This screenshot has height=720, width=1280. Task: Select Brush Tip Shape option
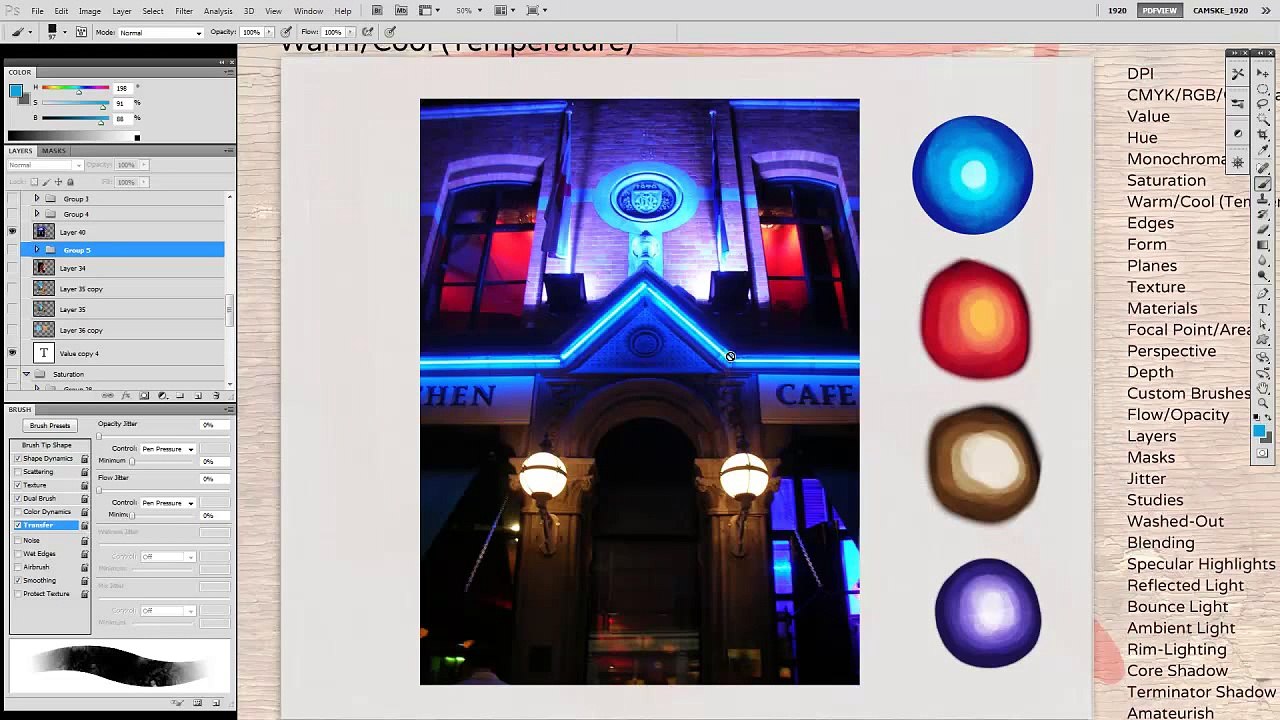click(47, 445)
